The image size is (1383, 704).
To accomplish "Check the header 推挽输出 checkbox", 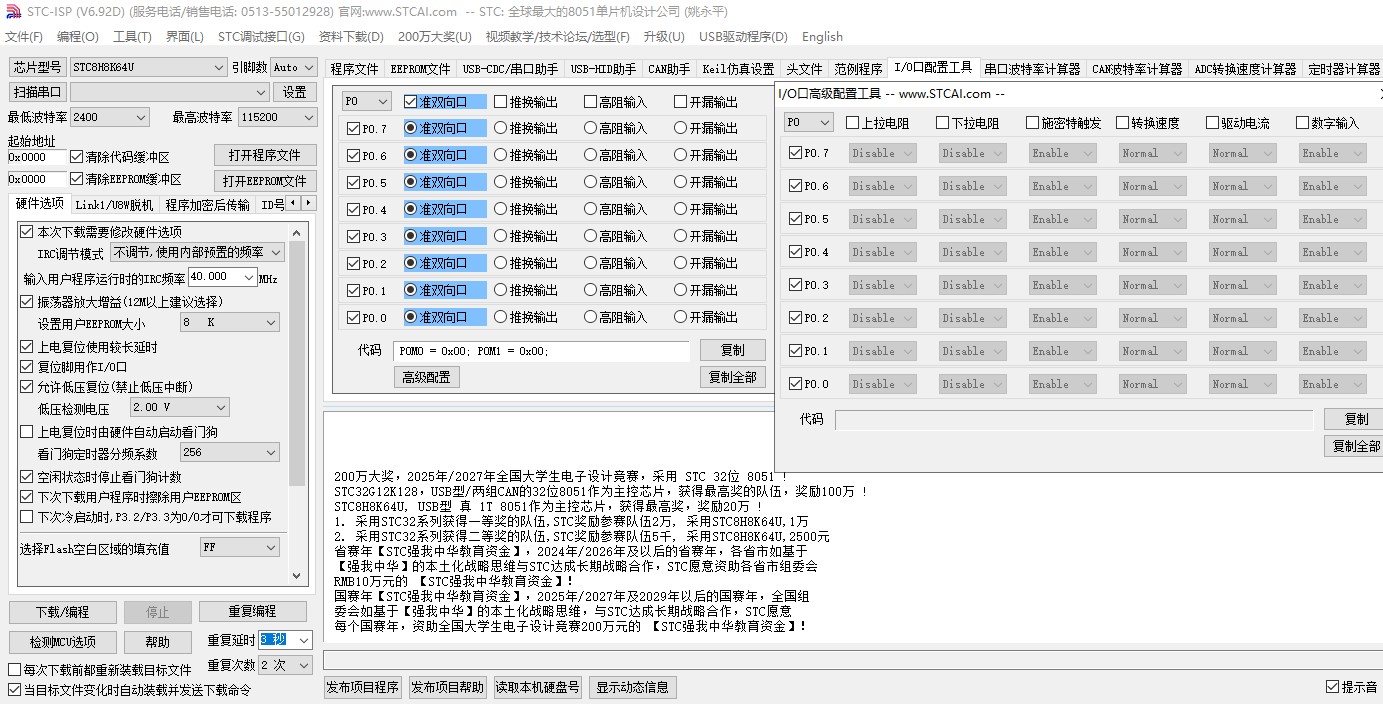I will click(x=526, y=102).
